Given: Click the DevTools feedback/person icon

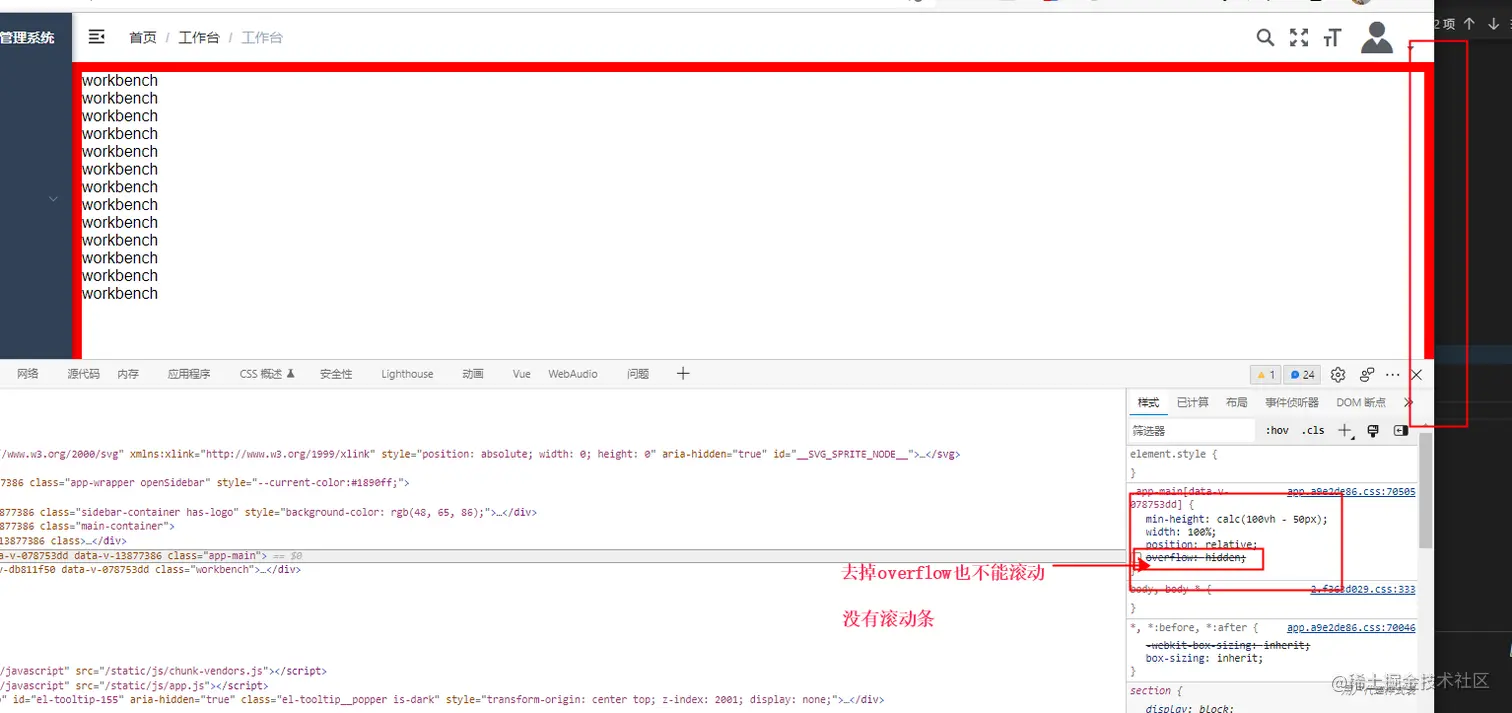Looking at the screenshot, I should (1367, 375).
